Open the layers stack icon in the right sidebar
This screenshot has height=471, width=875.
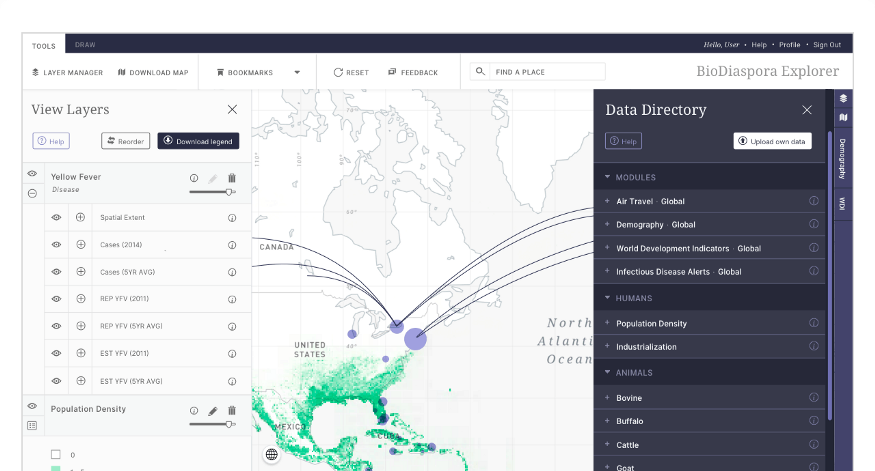[843, 98]
